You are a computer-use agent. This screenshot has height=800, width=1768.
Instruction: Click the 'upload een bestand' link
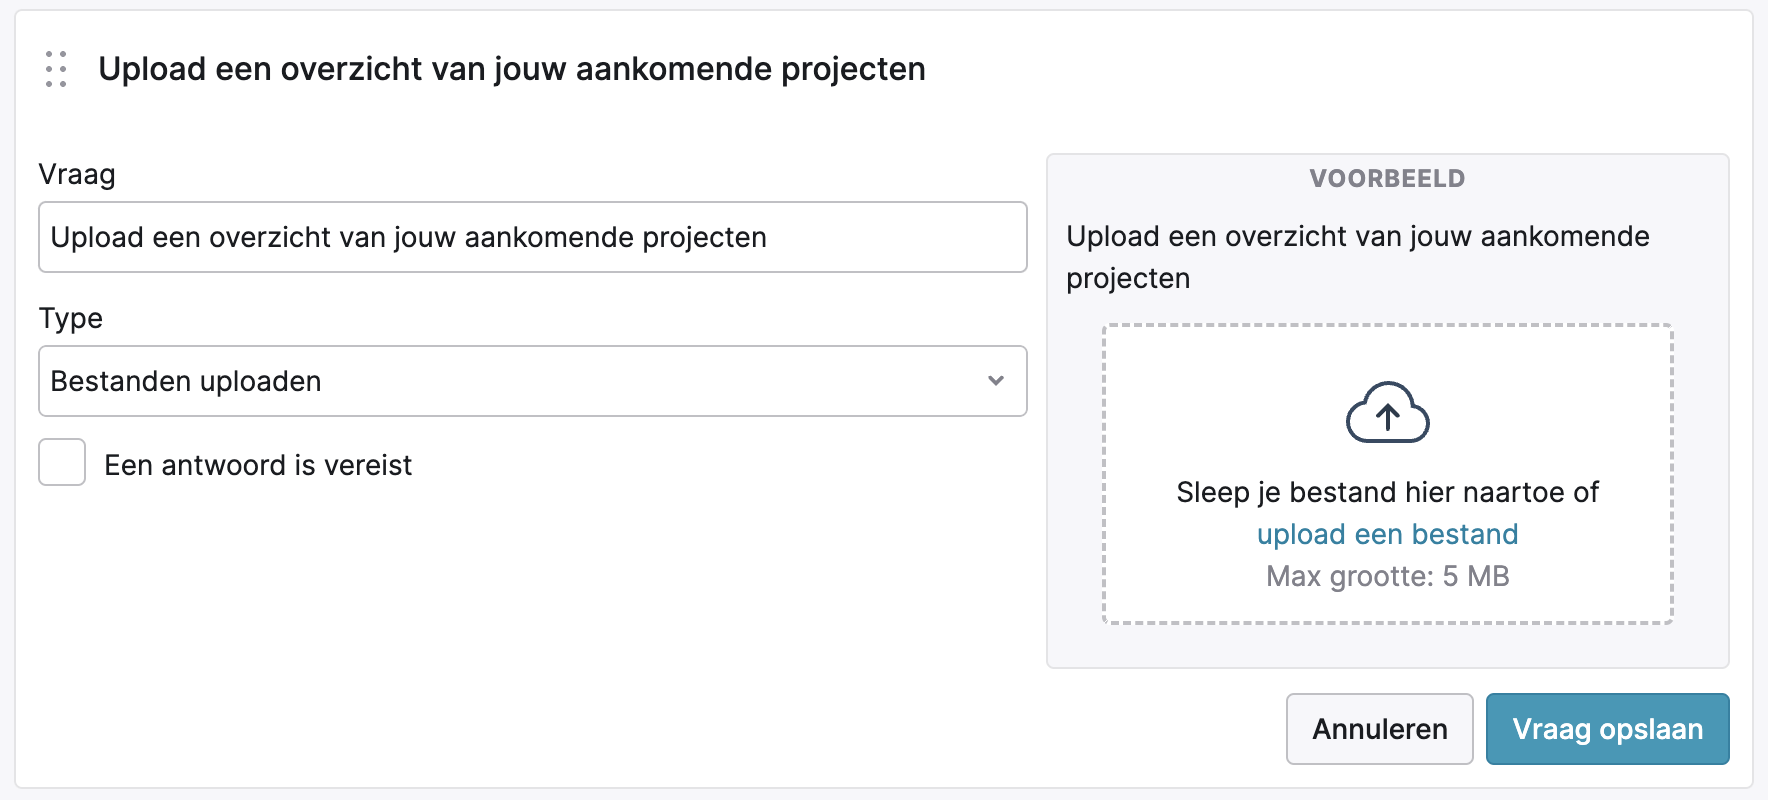[1387, 534]
